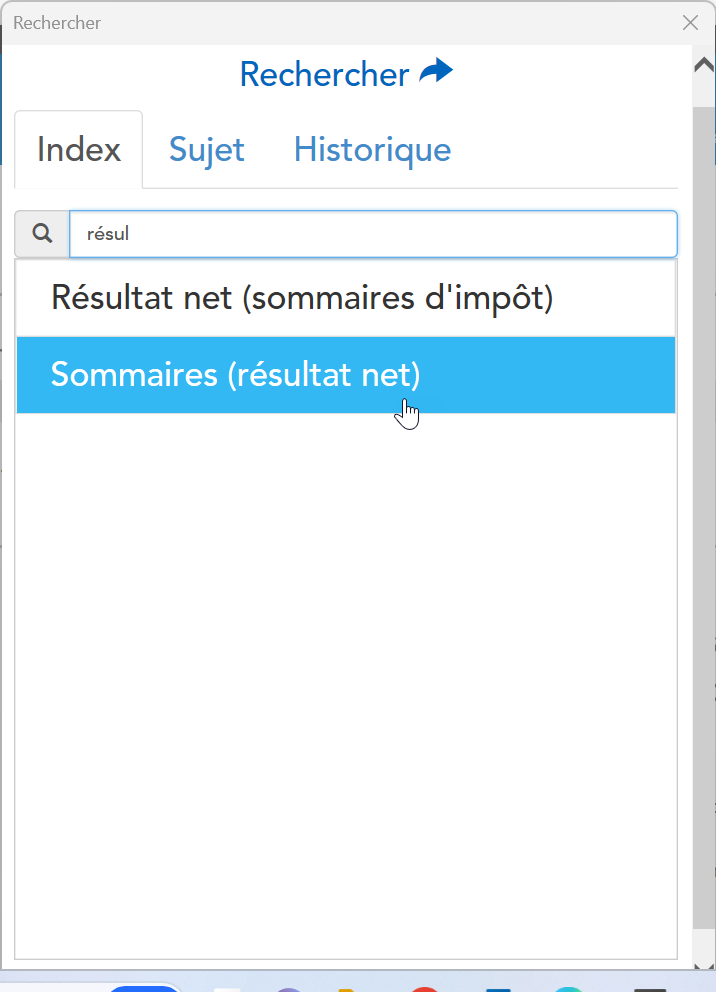
Task: Open the purple round taskbar icon
Action: pyautogui.click(x=289, y=988)
